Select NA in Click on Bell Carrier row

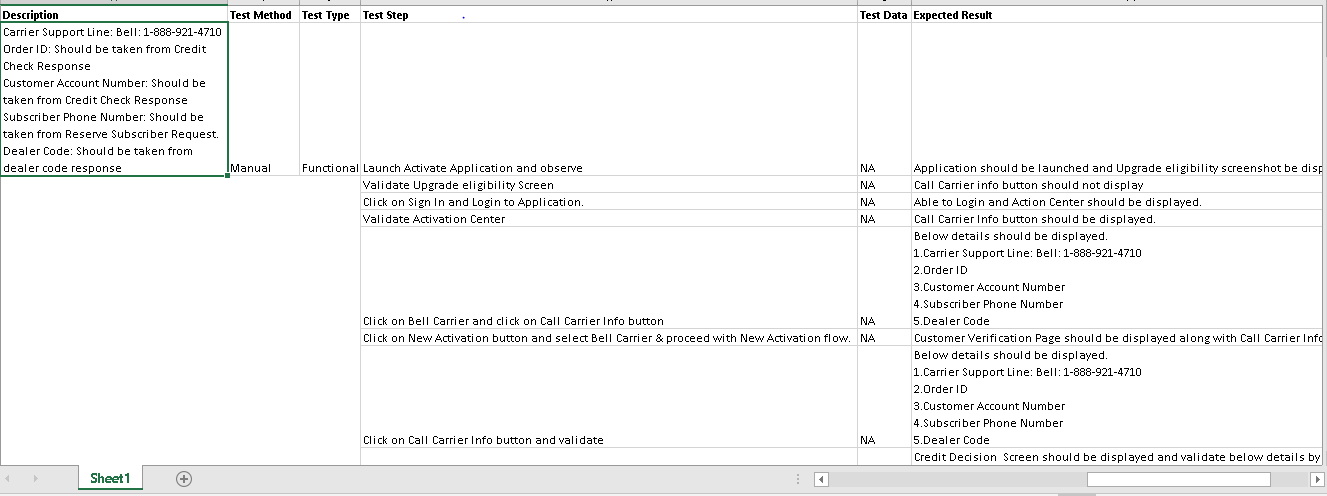884,279
